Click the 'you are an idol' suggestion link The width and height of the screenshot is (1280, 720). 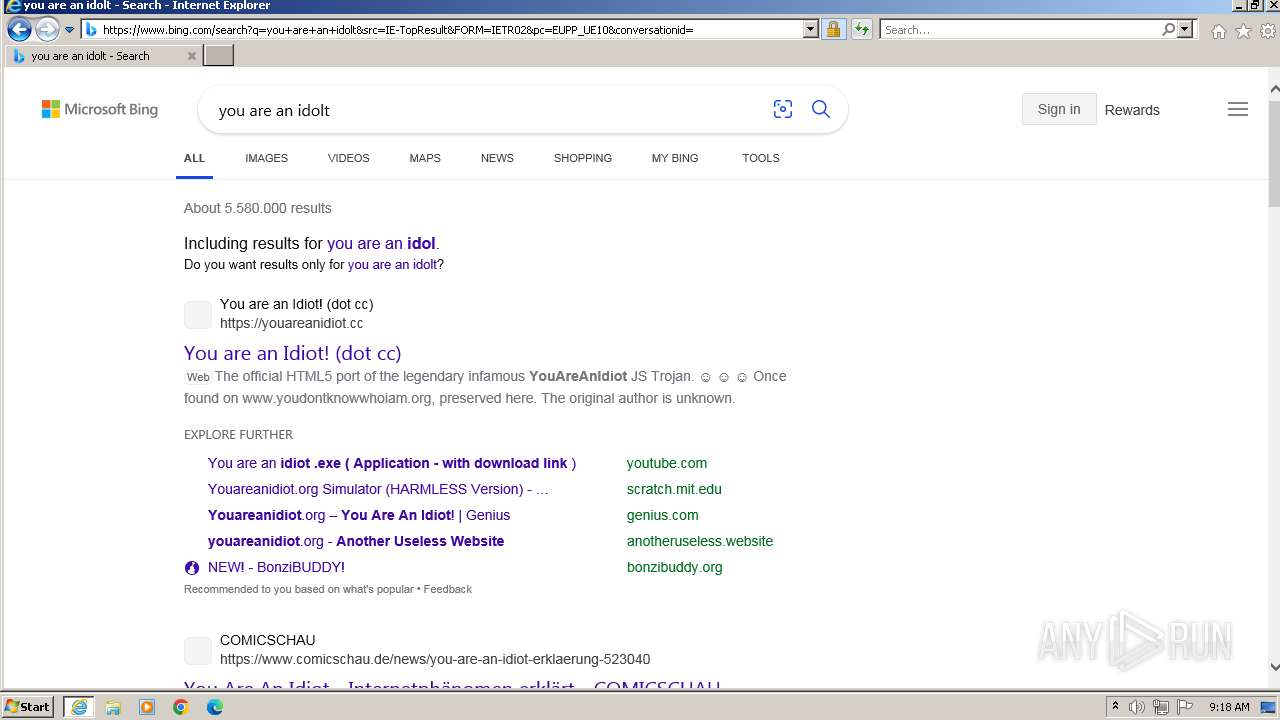[x=381, y=243]
